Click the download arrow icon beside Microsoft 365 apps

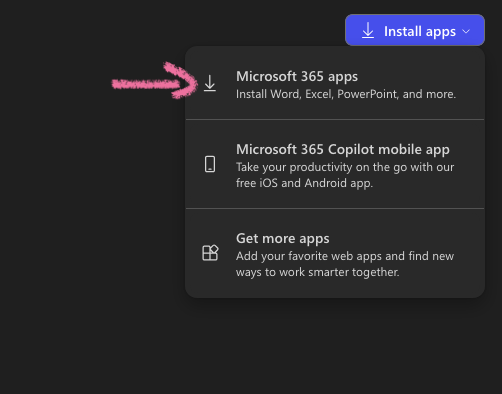(x=210, y=83)
